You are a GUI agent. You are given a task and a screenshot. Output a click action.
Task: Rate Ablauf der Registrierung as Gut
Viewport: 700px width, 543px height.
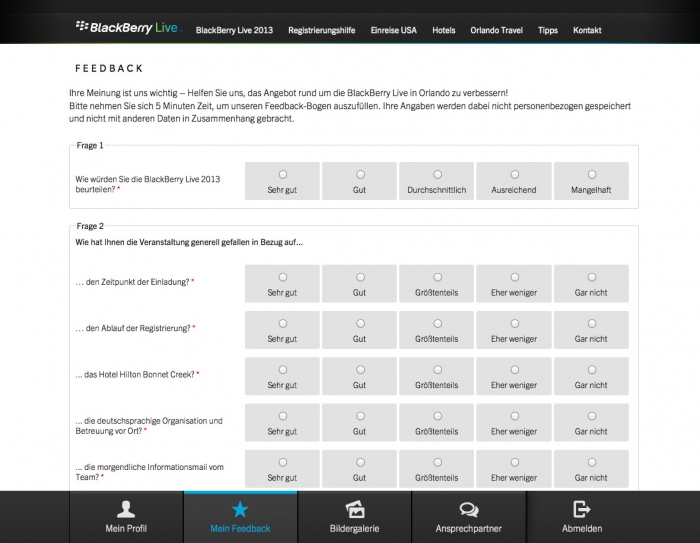pos(360,323)
